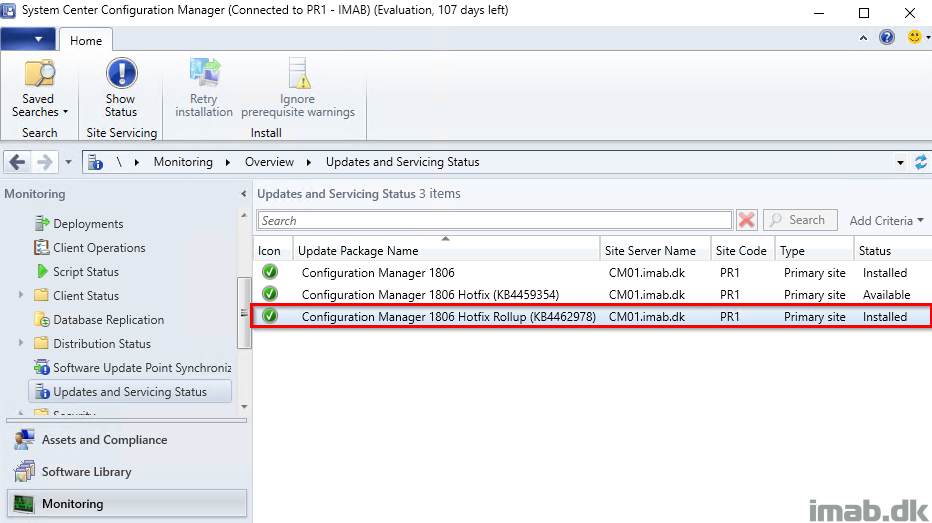Open the blue application menu dropdown
Image resolution: width=932 pixels, height=523 pixels.
coord(28,39)
